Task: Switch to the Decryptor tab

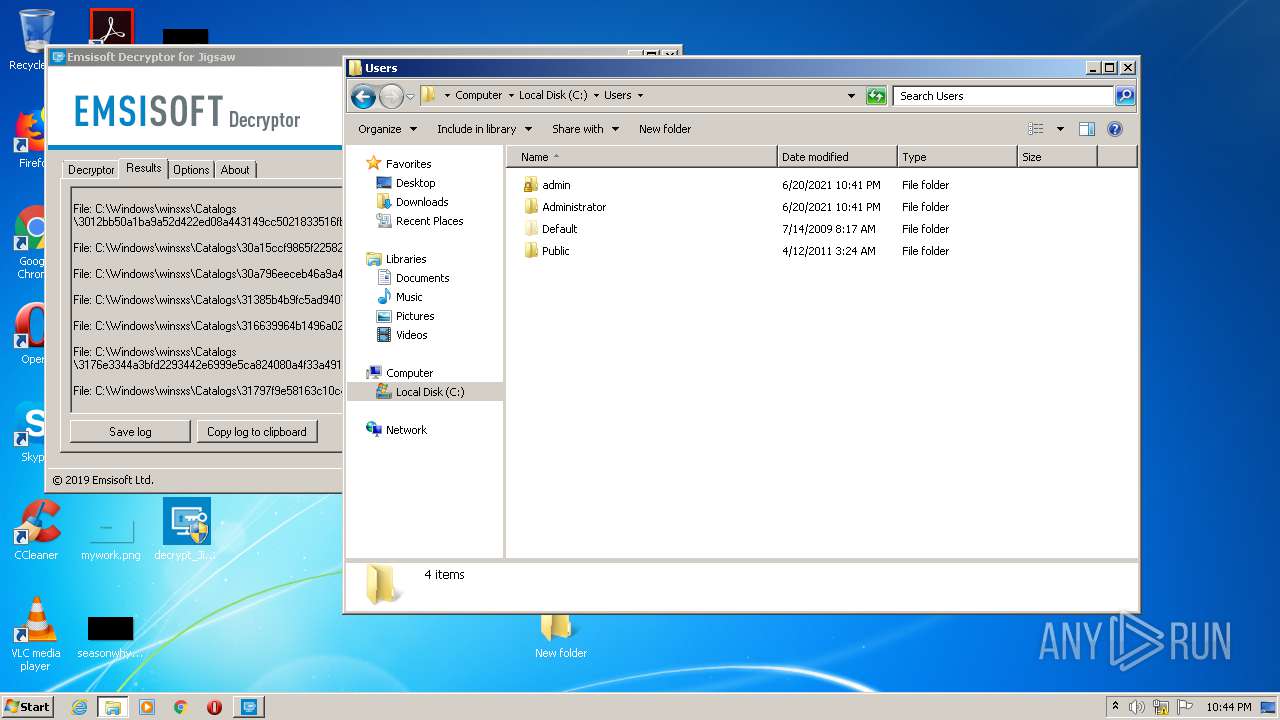Action: tap(91, 170)
